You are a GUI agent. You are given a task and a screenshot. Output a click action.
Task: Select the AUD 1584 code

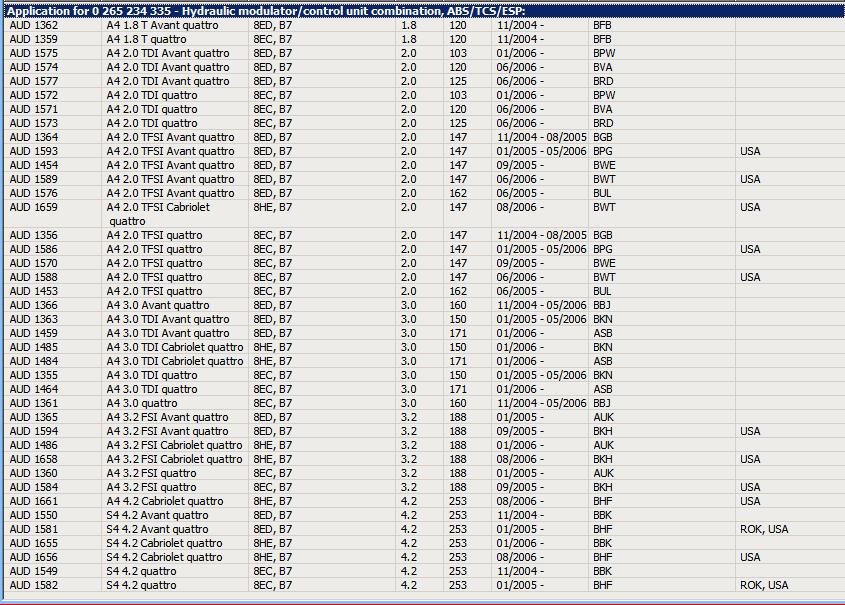pos(33,488)
